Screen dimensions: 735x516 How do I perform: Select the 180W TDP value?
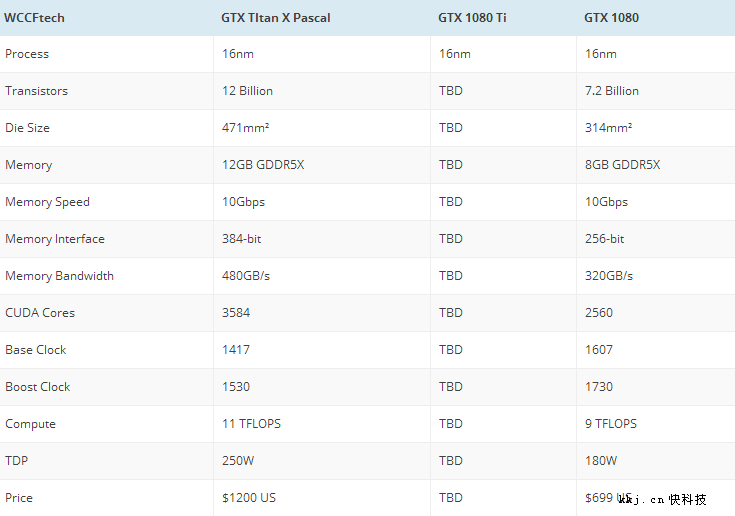point(601,461)
